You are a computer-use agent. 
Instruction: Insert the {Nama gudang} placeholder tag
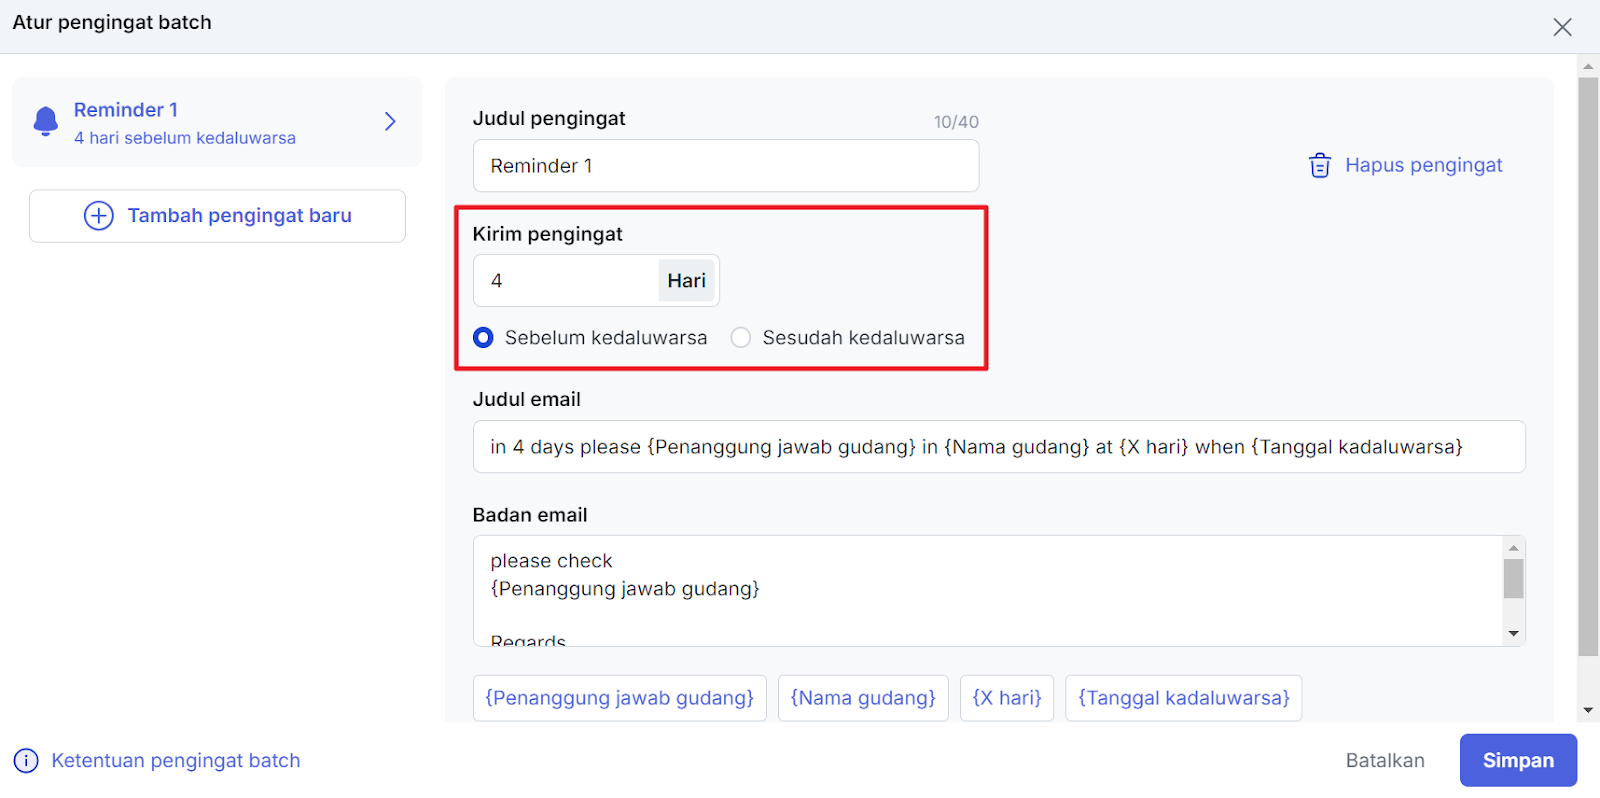pos(863,698)
